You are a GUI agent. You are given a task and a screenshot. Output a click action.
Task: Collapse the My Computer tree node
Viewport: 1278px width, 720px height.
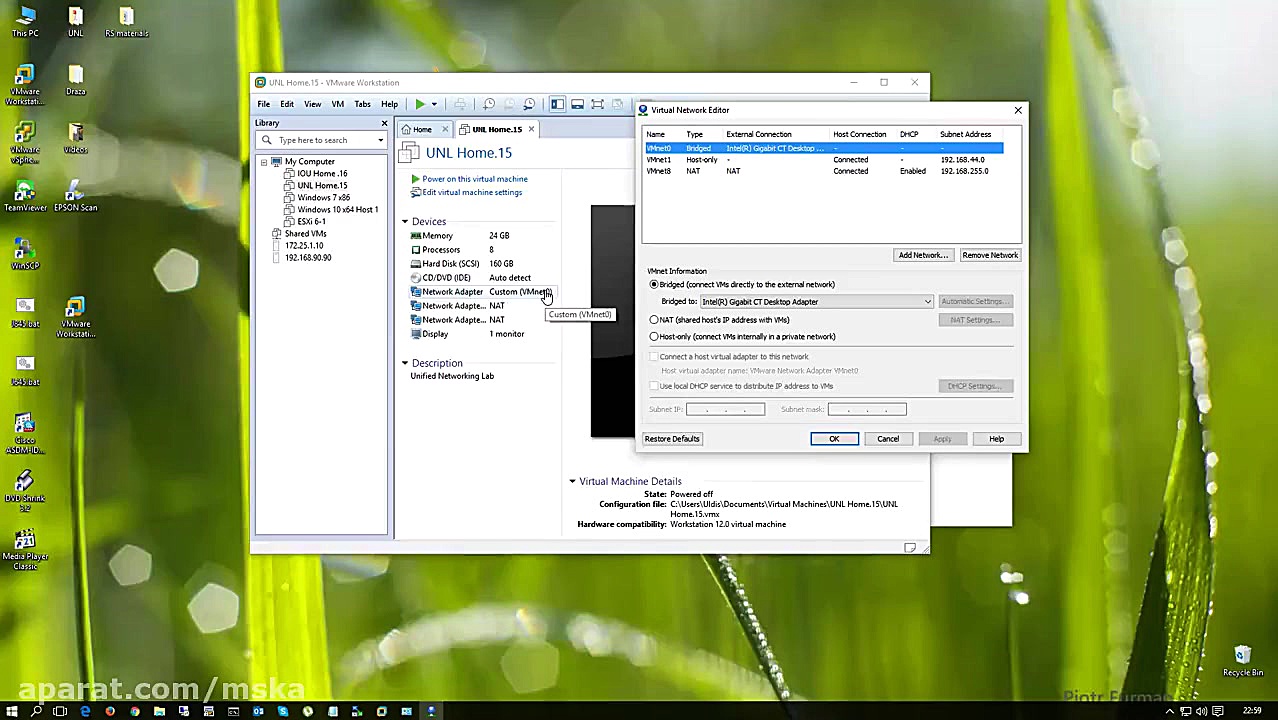pos(264,162)
